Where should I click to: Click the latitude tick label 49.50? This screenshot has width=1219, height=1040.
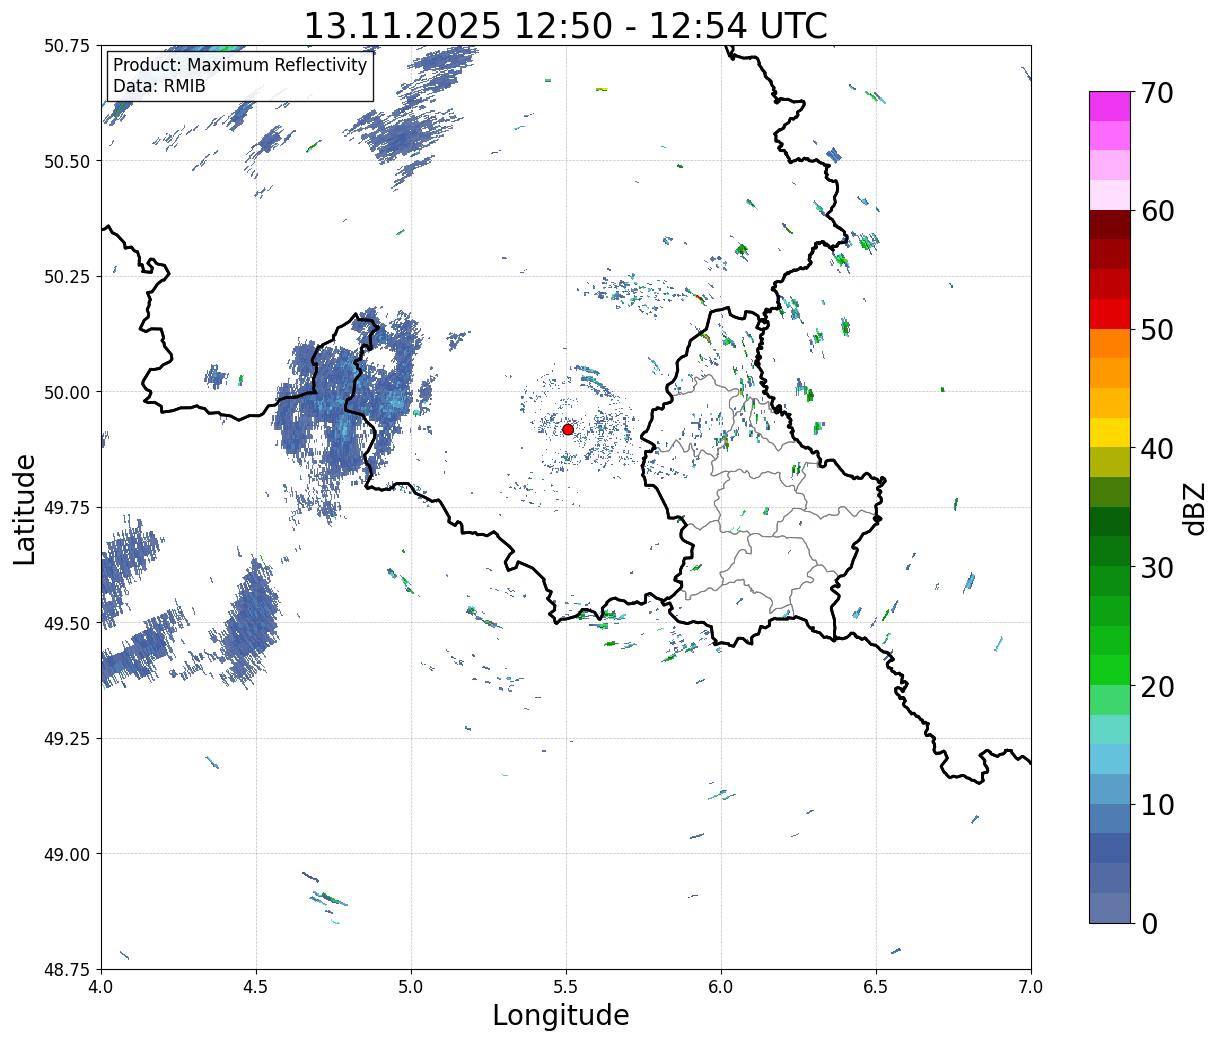(x=67, y=623)
